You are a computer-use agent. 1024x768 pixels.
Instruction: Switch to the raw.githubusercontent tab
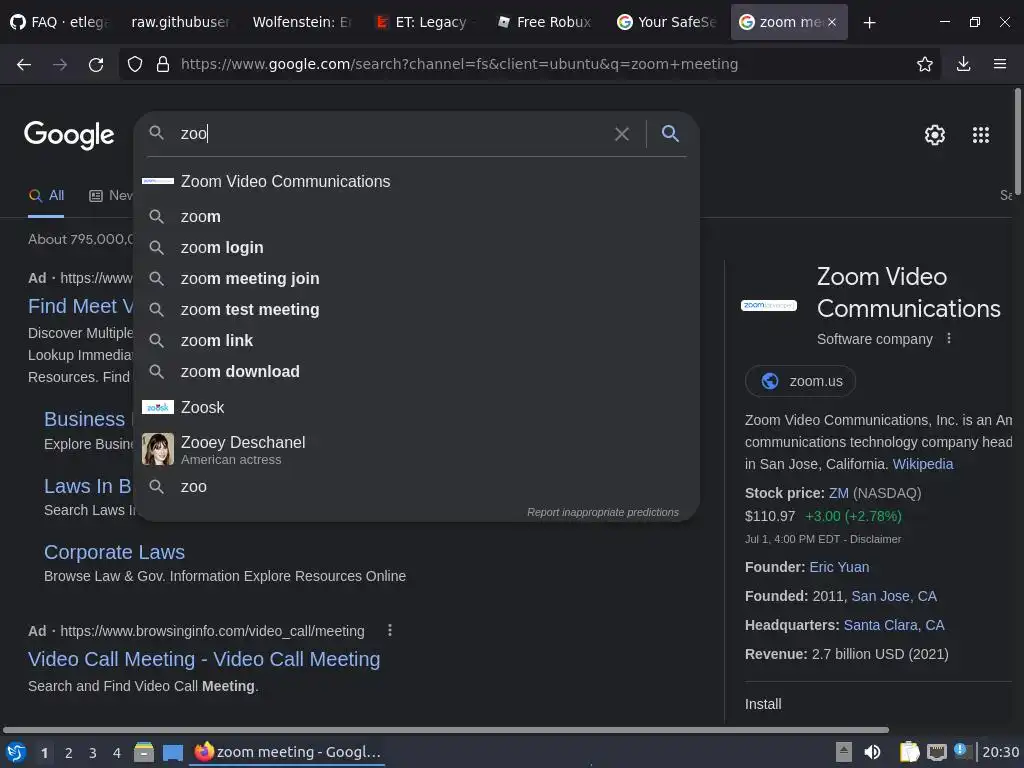(179, 22)
